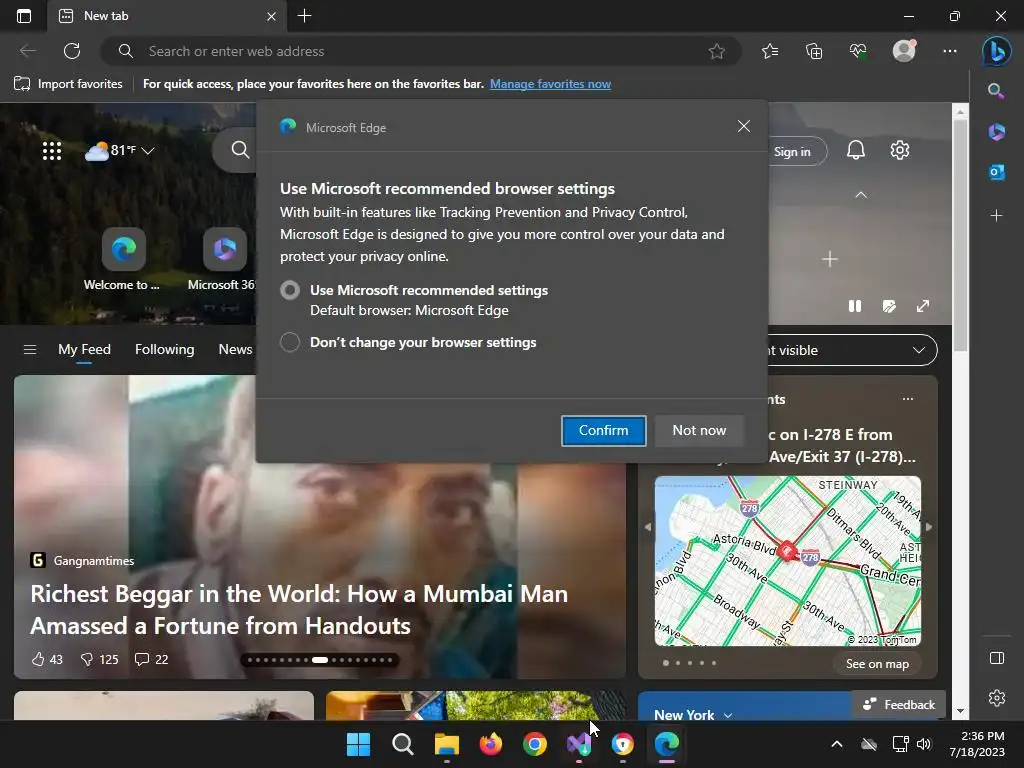The width and height of the screenshot is (1024, 768).
Task: Expand background to full screen icon
Action: [923, 306]
